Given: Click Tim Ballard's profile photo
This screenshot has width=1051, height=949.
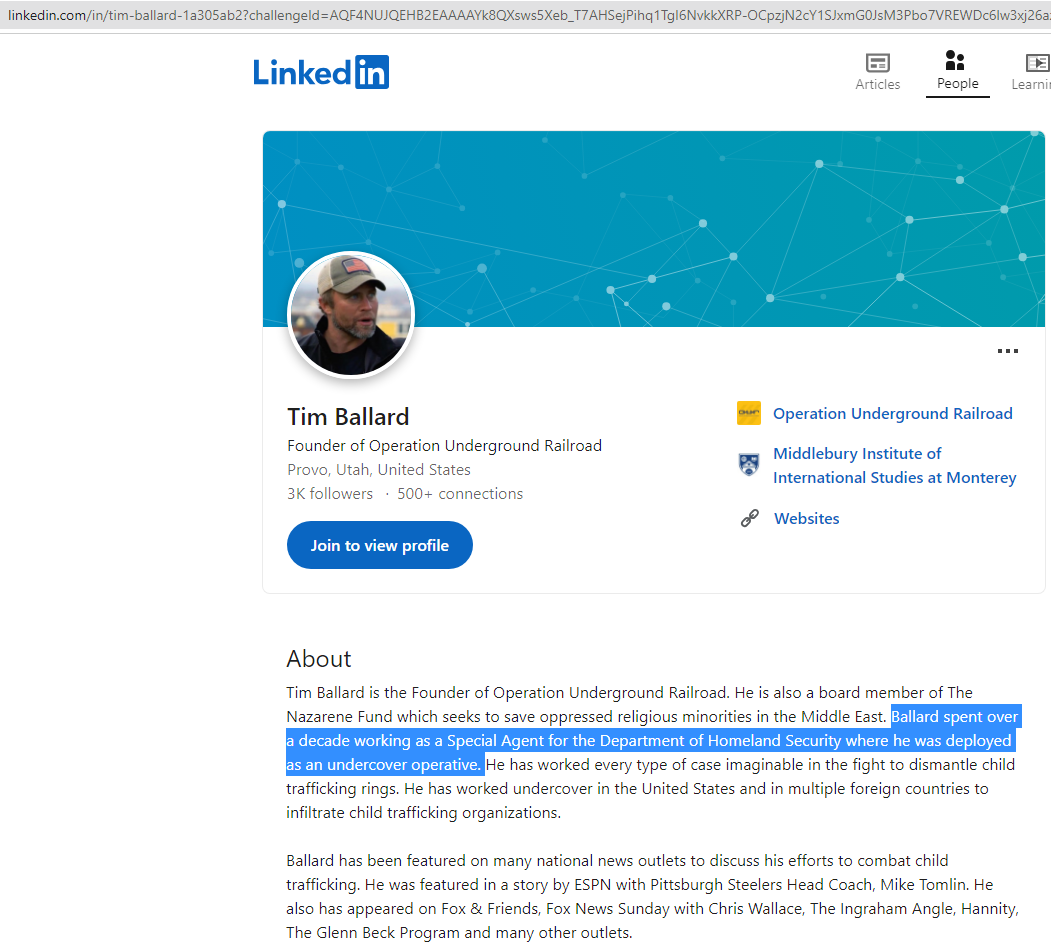Looking at the screenshot, I should (x=351, y=315).
